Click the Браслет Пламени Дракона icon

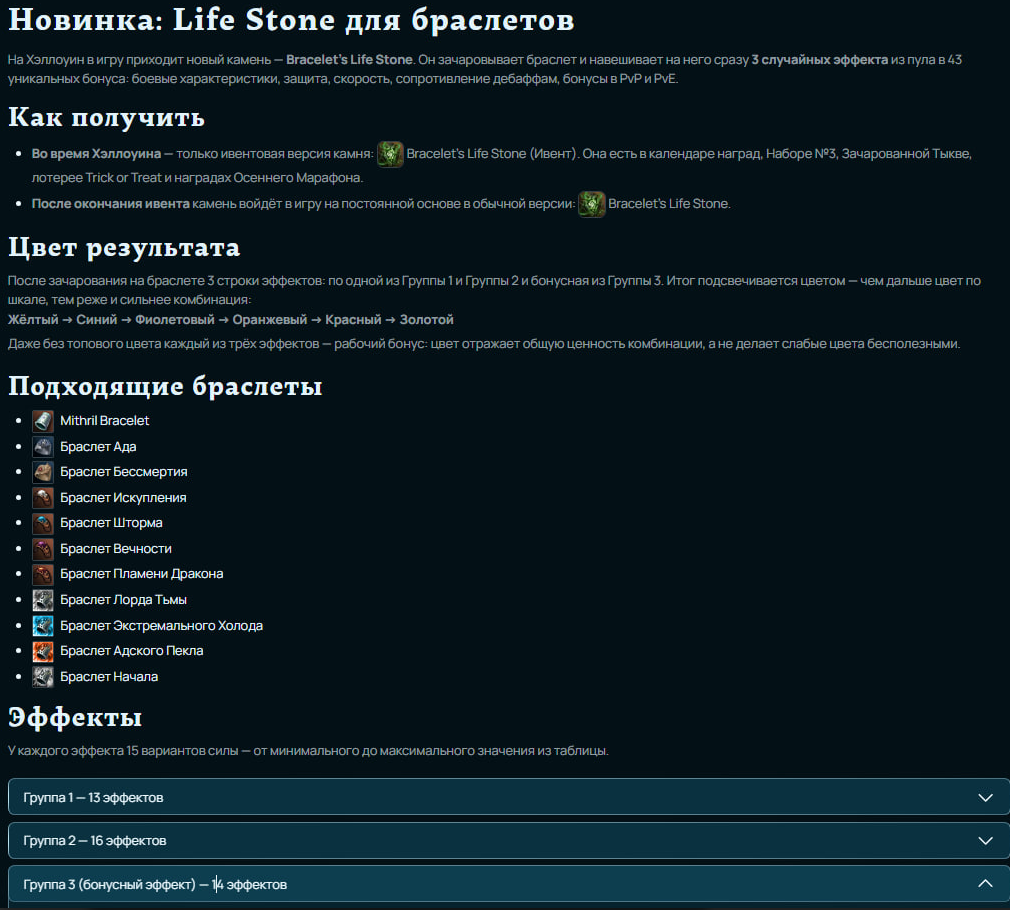pos(43,574)
